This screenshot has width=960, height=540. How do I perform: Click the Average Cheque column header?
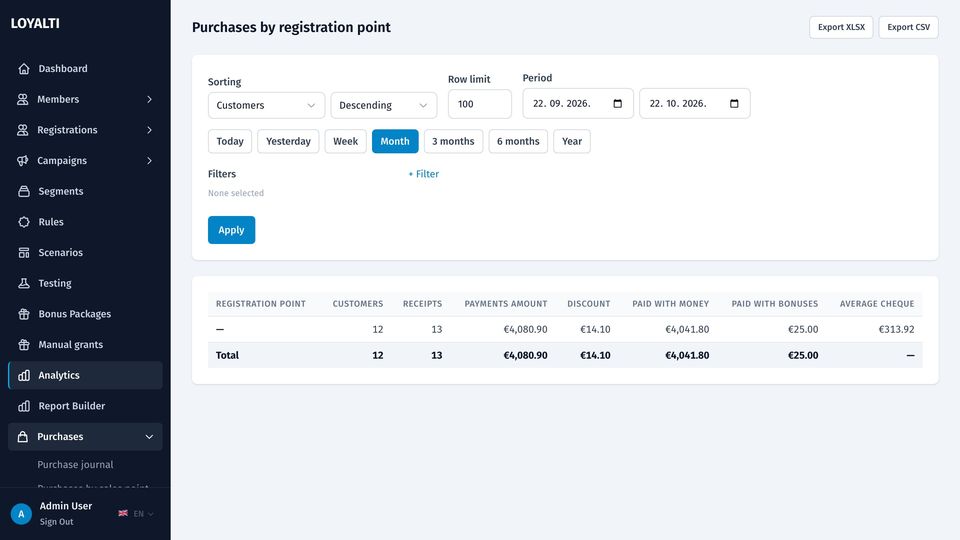click(x=877, y=304)
